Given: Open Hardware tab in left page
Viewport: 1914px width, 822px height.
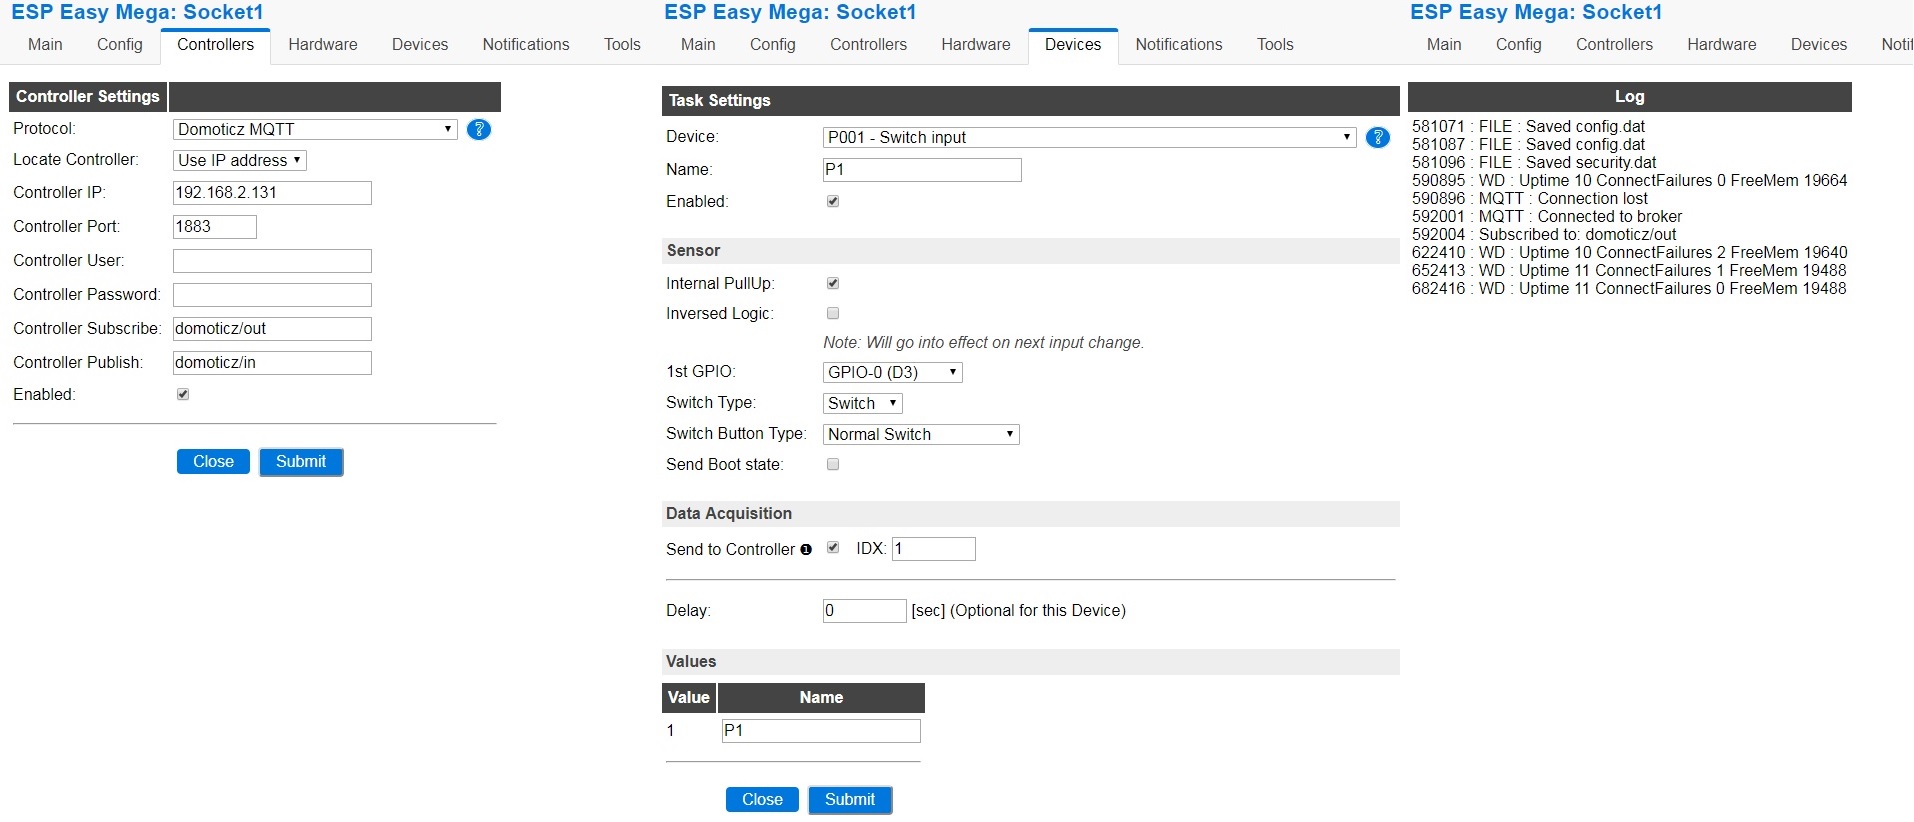Looking at the screenshot, I should [323, 44].
